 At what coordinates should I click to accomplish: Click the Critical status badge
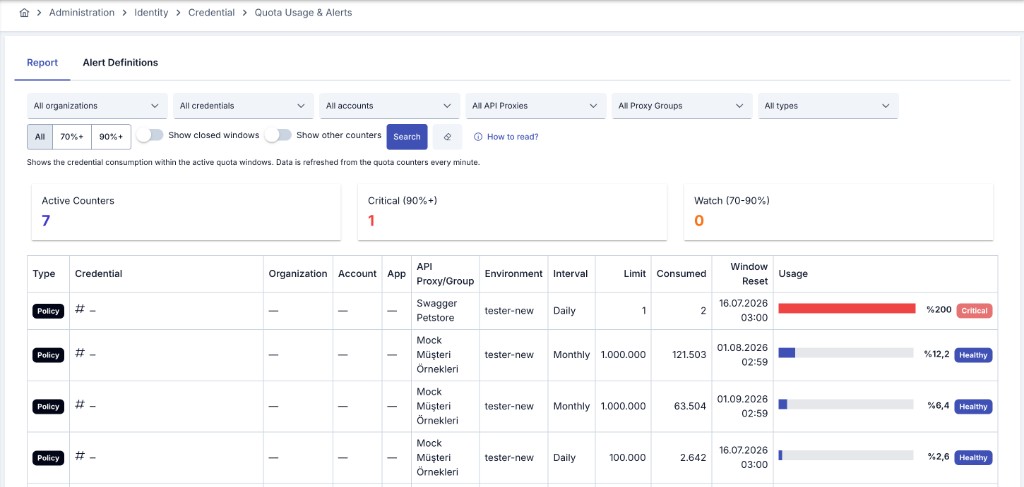point(974,311)
